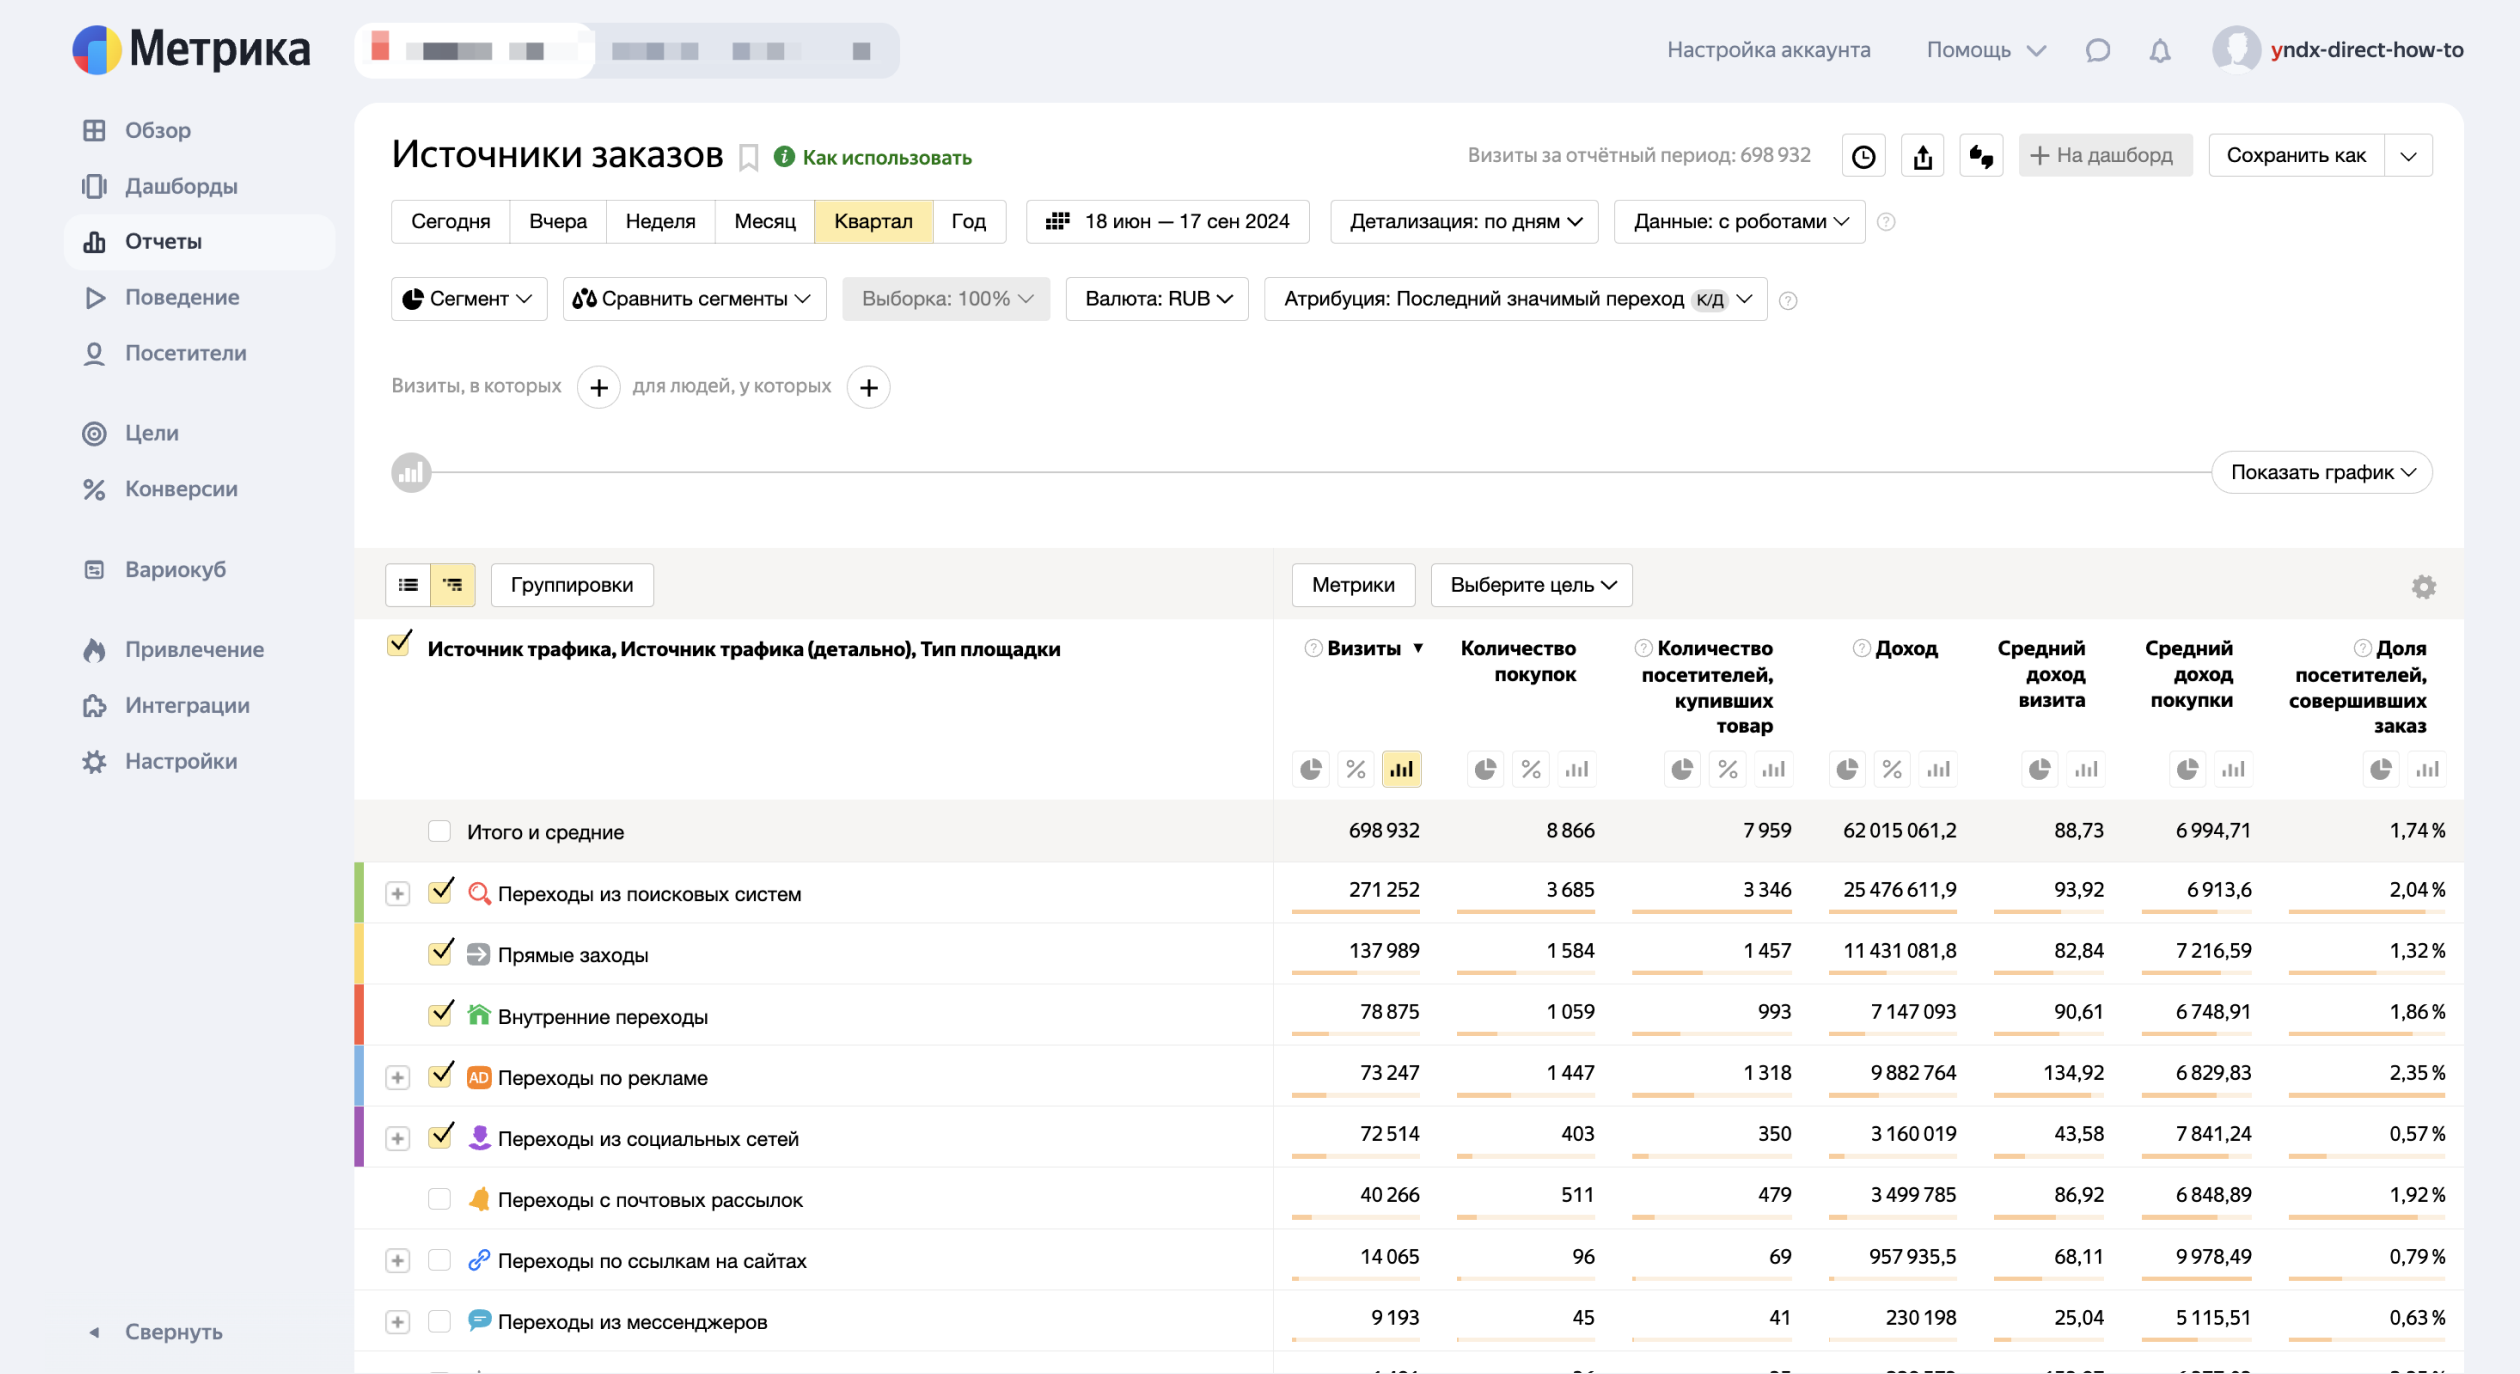Select pie chart view under Визиты column

click(x=1310, y=769)
